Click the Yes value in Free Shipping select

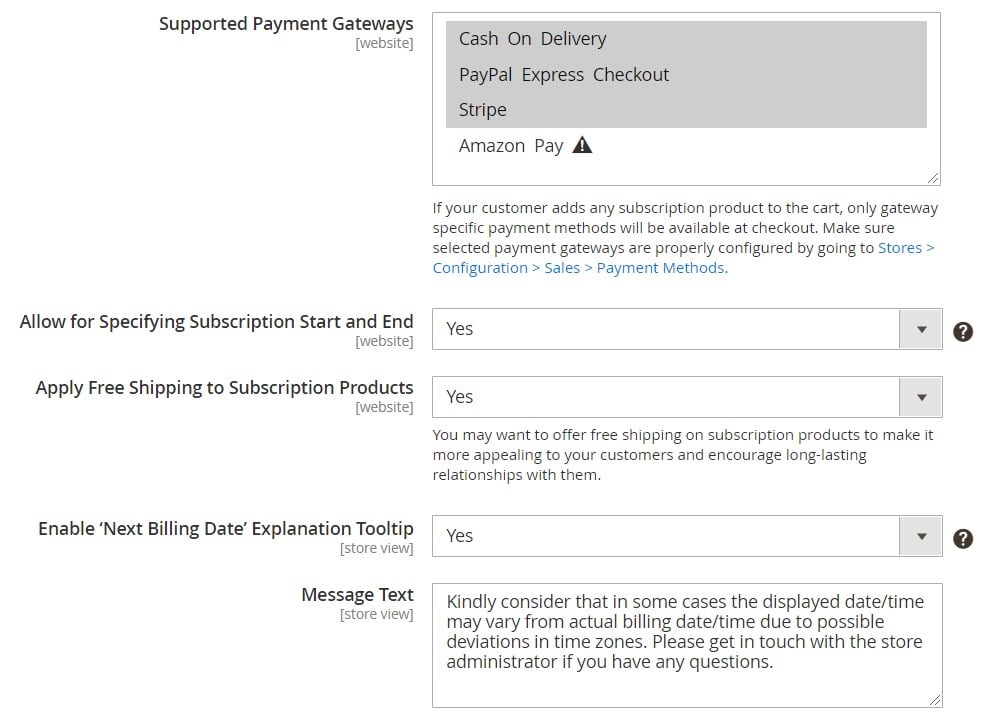459,397
